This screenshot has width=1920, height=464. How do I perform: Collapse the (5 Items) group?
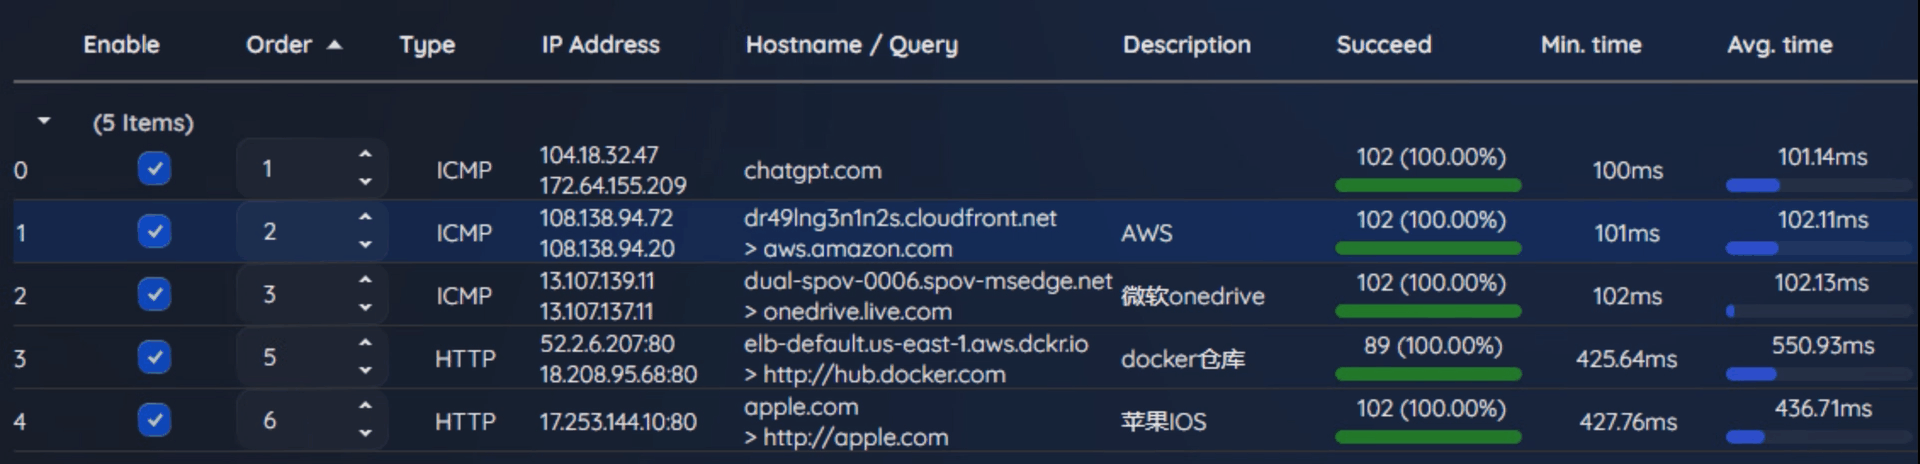point(44,122)
